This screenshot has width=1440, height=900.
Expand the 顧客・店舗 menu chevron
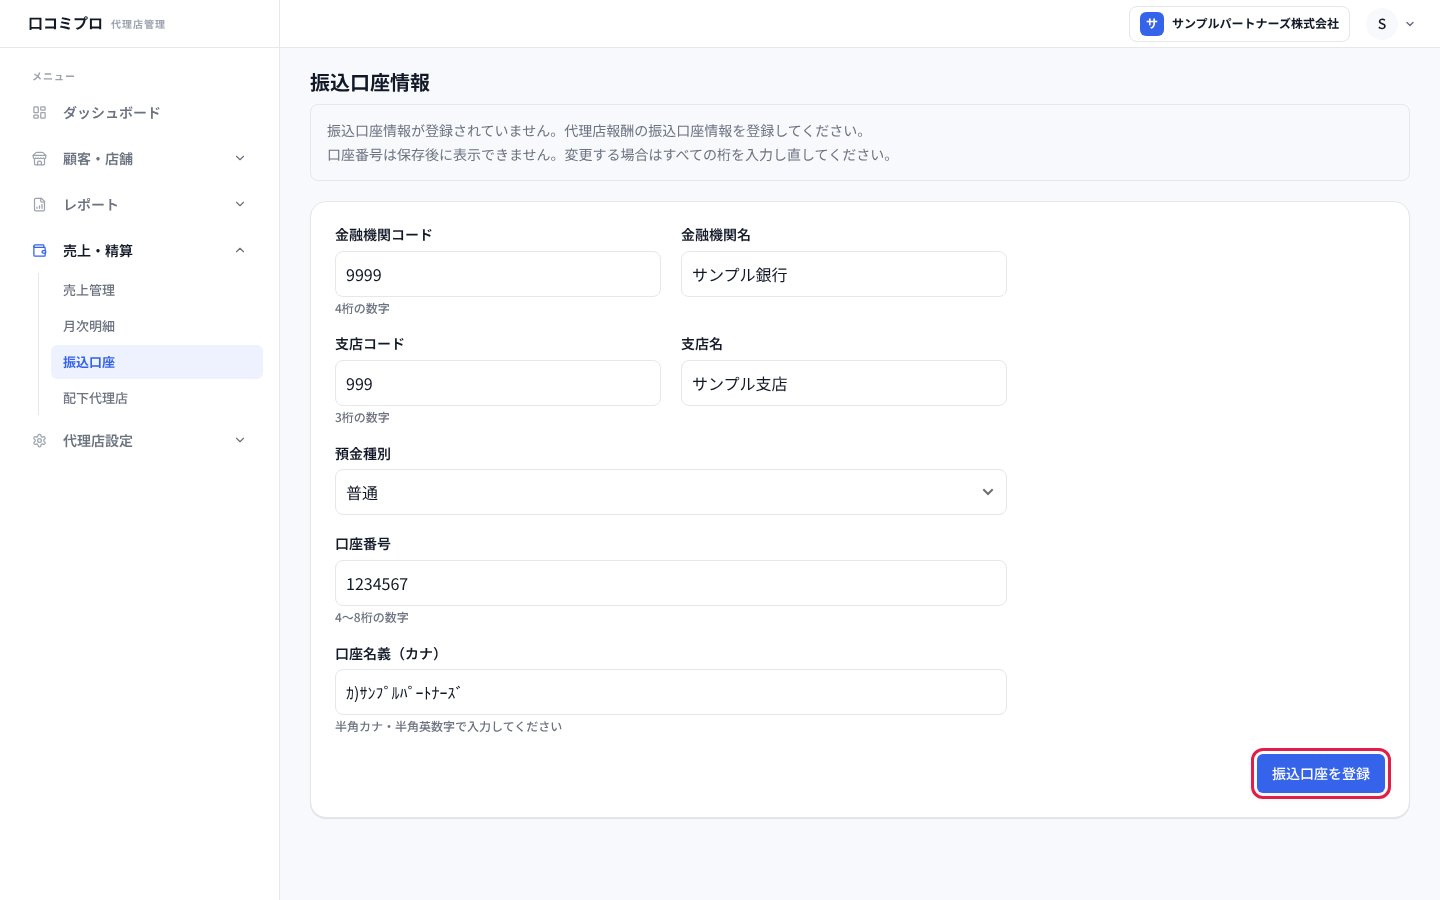point(240,158)
